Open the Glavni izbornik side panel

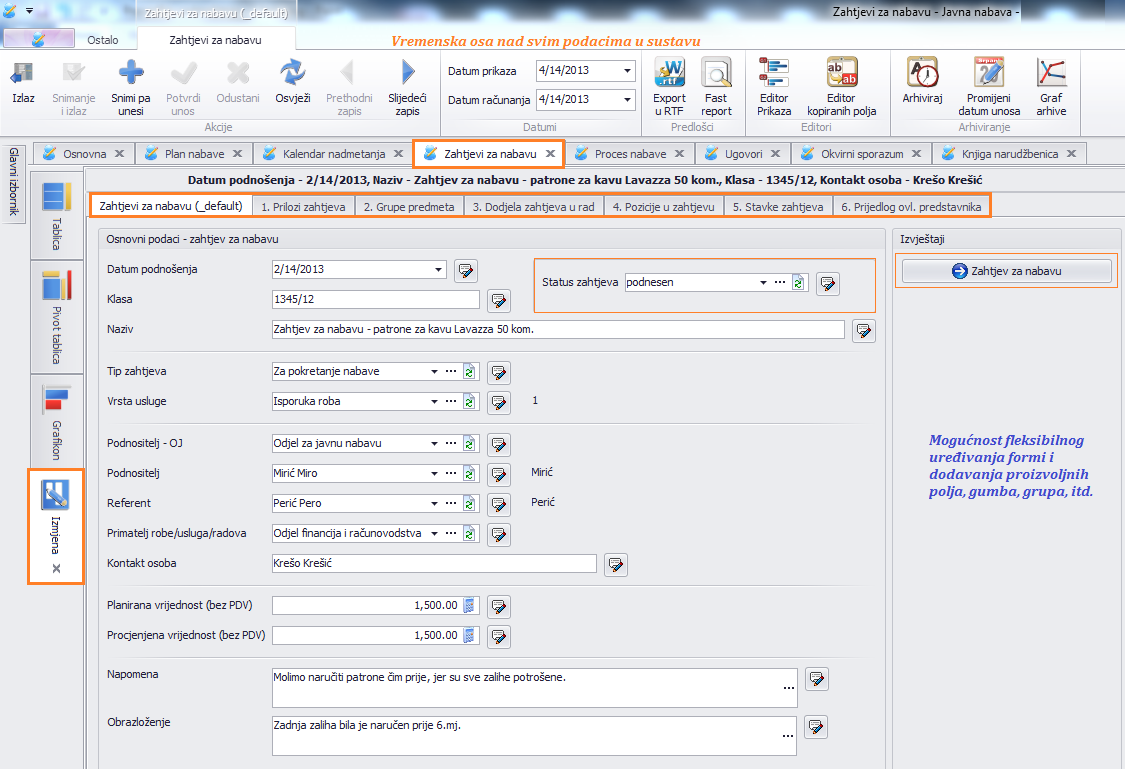[14, 182]
